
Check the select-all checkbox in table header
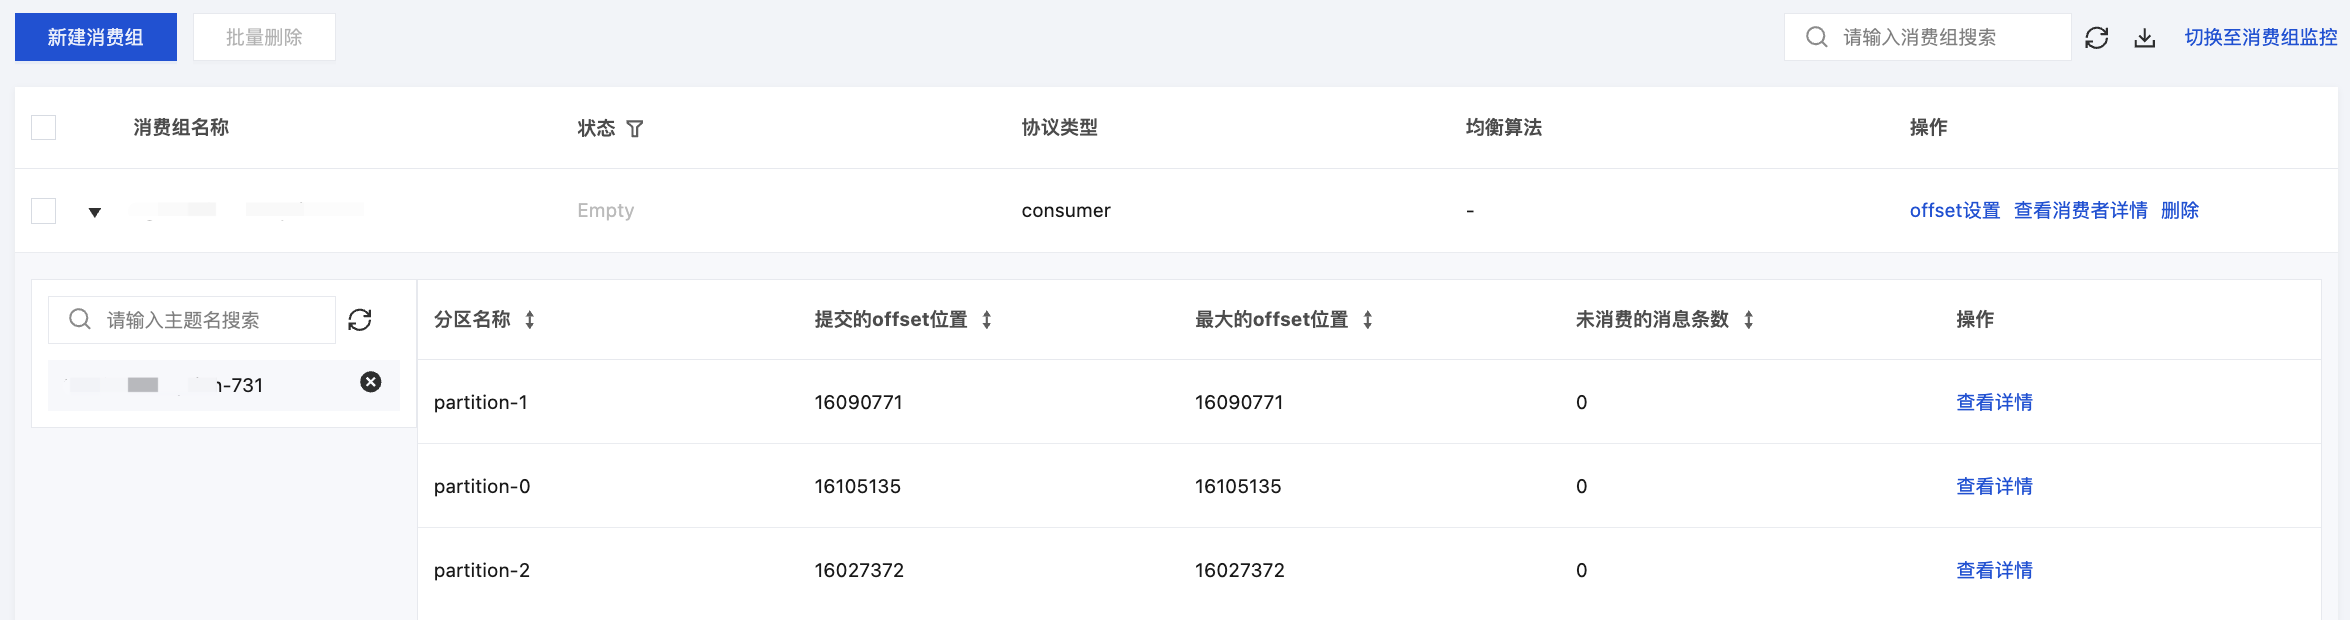click(44, 128)
